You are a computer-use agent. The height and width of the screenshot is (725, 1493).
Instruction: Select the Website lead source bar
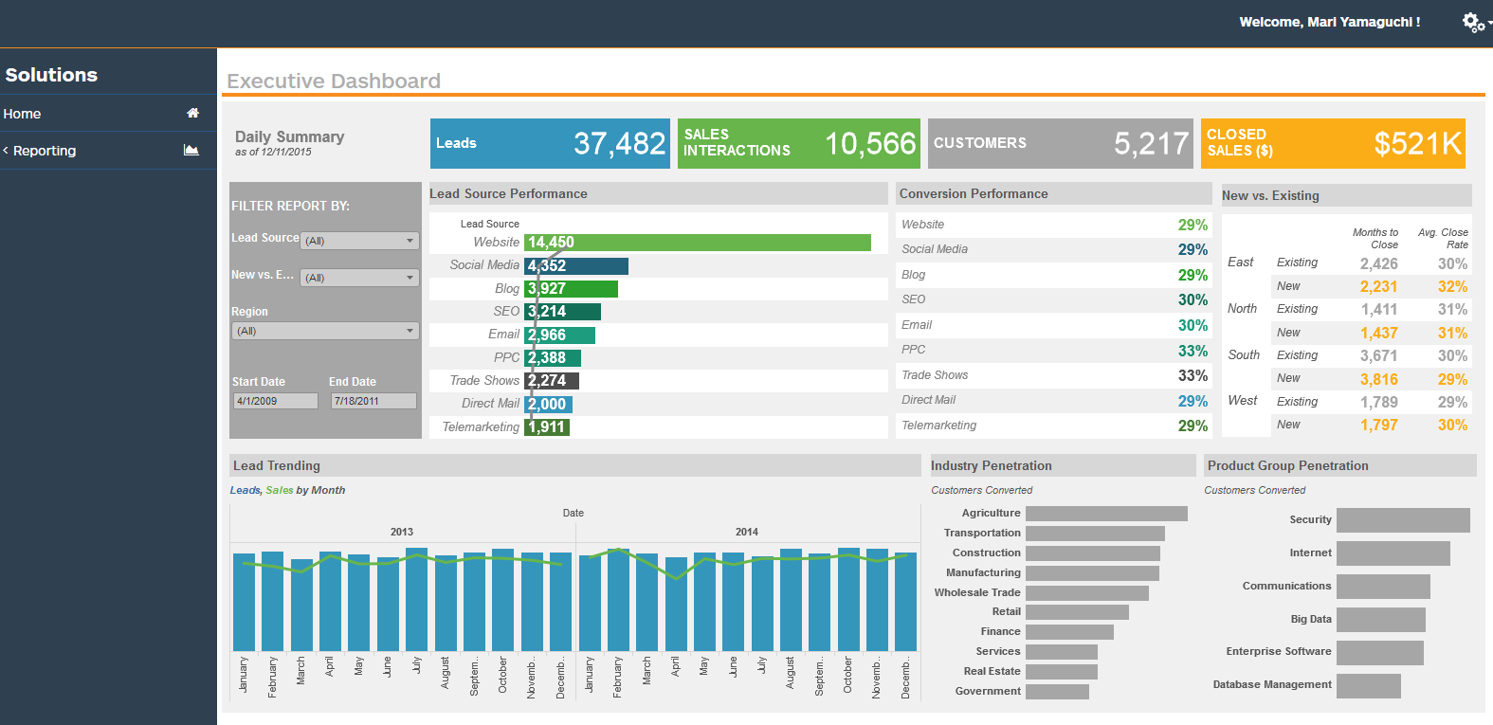click(697, 243)
